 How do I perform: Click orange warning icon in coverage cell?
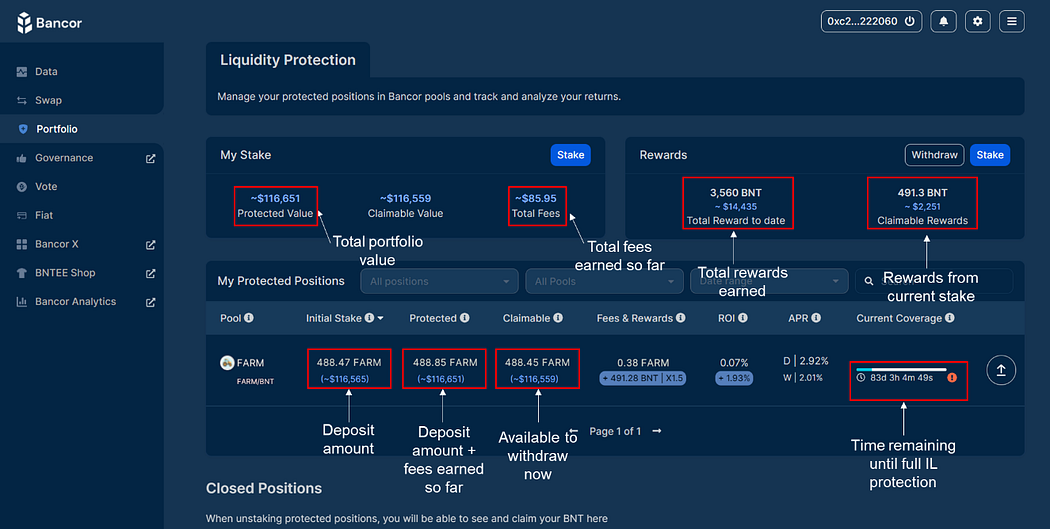[952, 378]
